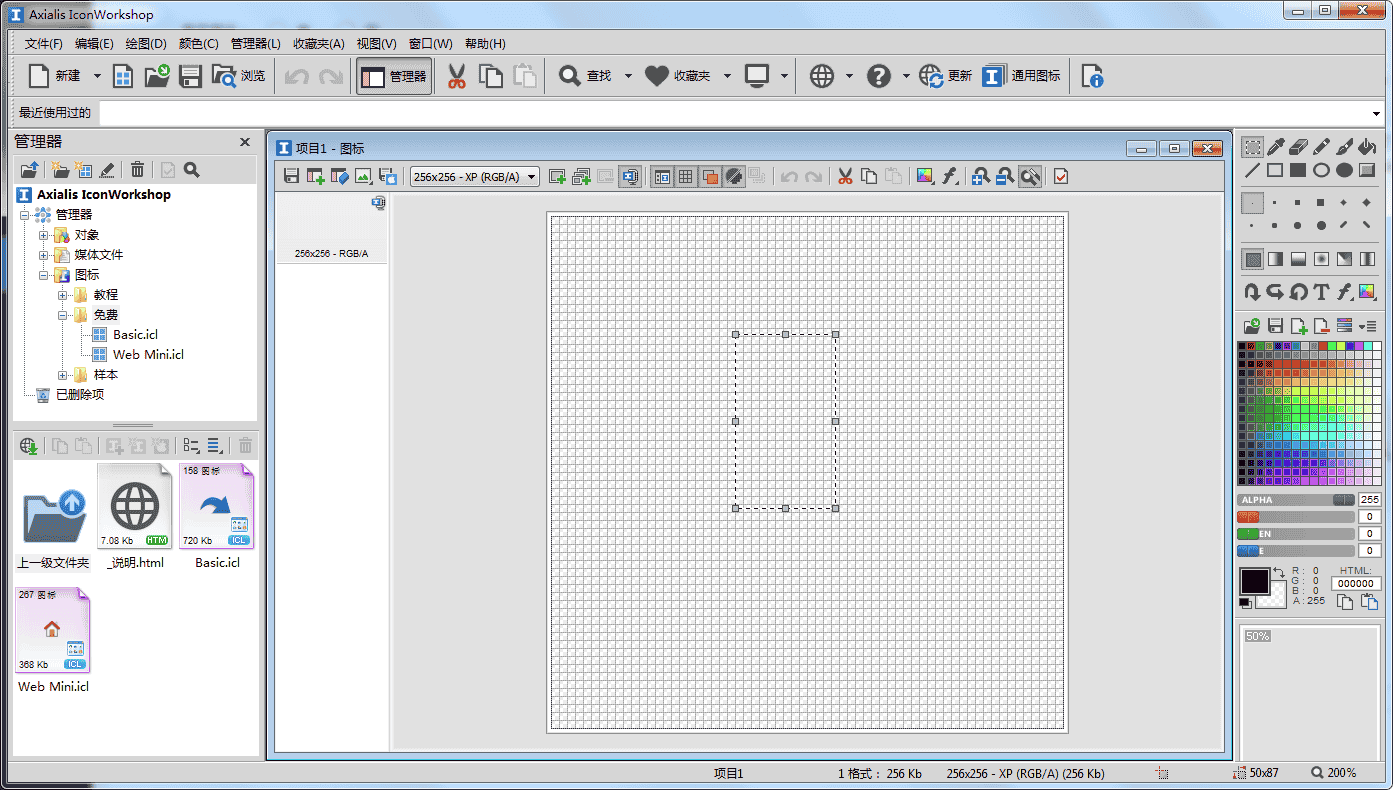Expand the 教程 folder in the tree

point(62,295)
